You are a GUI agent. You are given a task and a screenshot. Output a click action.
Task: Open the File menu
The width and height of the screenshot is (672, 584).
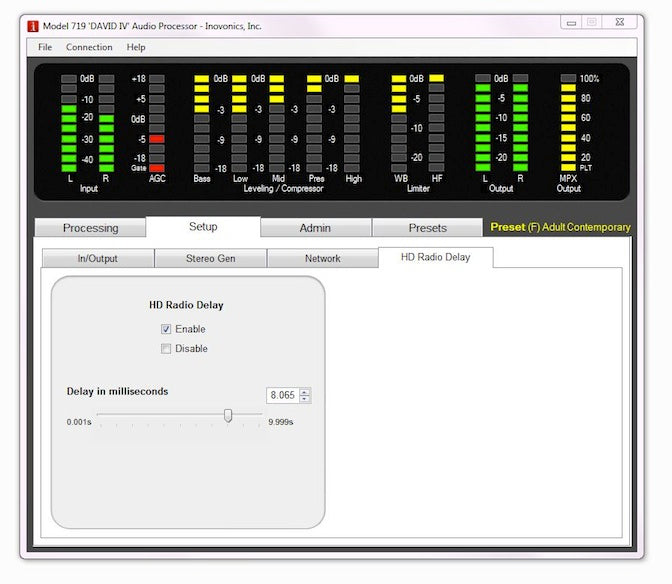tap(45, 47)
